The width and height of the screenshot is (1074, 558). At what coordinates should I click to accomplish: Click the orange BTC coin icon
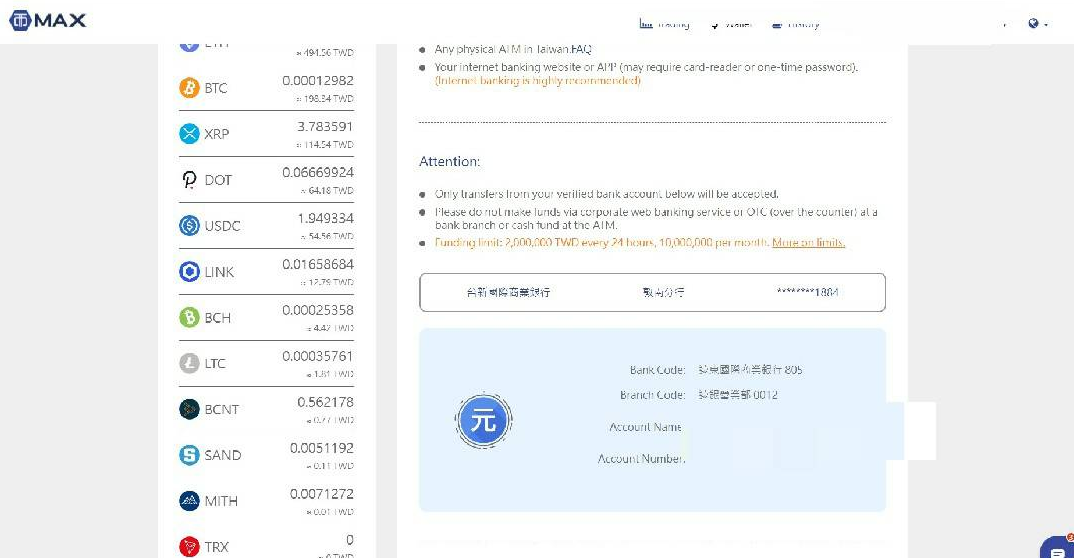pyautogui.click(x=189, y=88)
